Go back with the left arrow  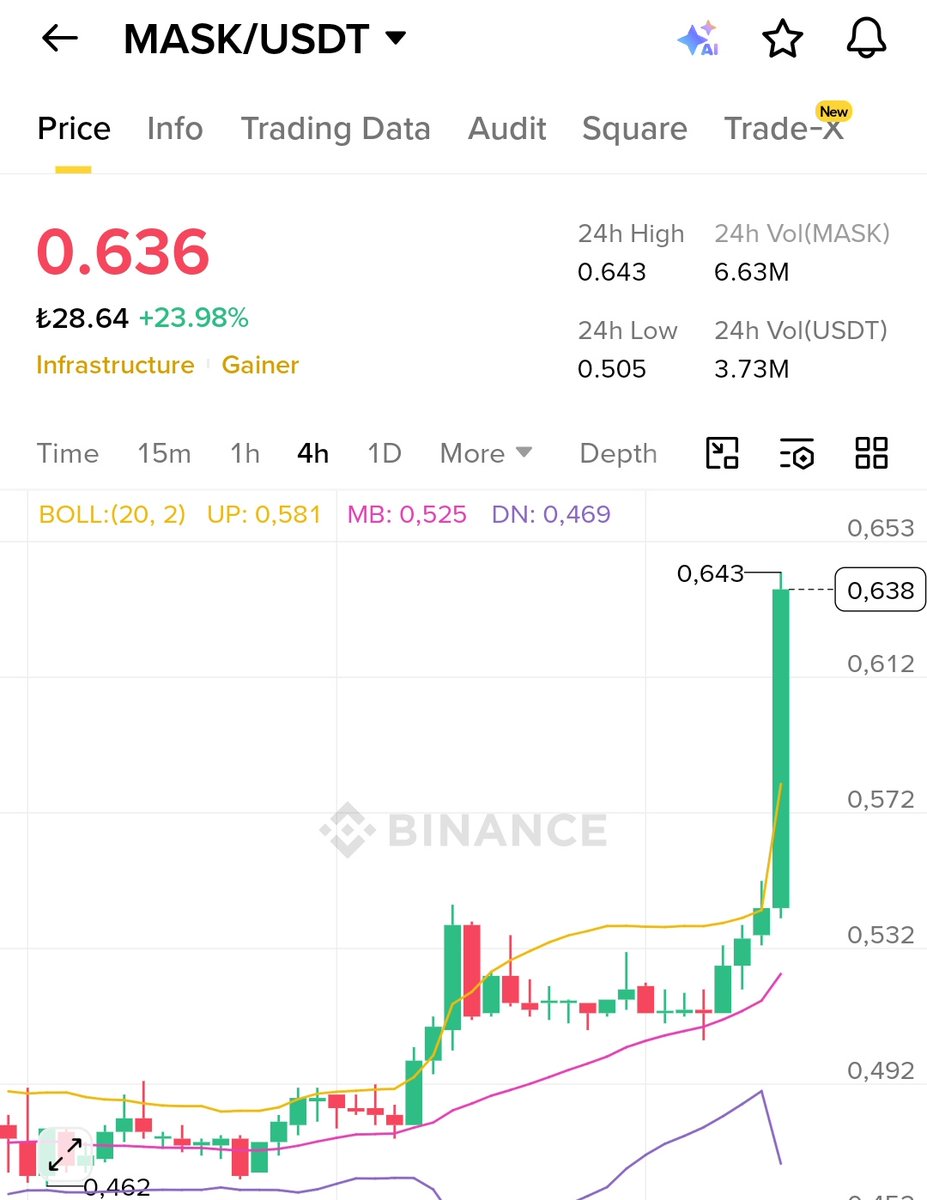[60, 39]
